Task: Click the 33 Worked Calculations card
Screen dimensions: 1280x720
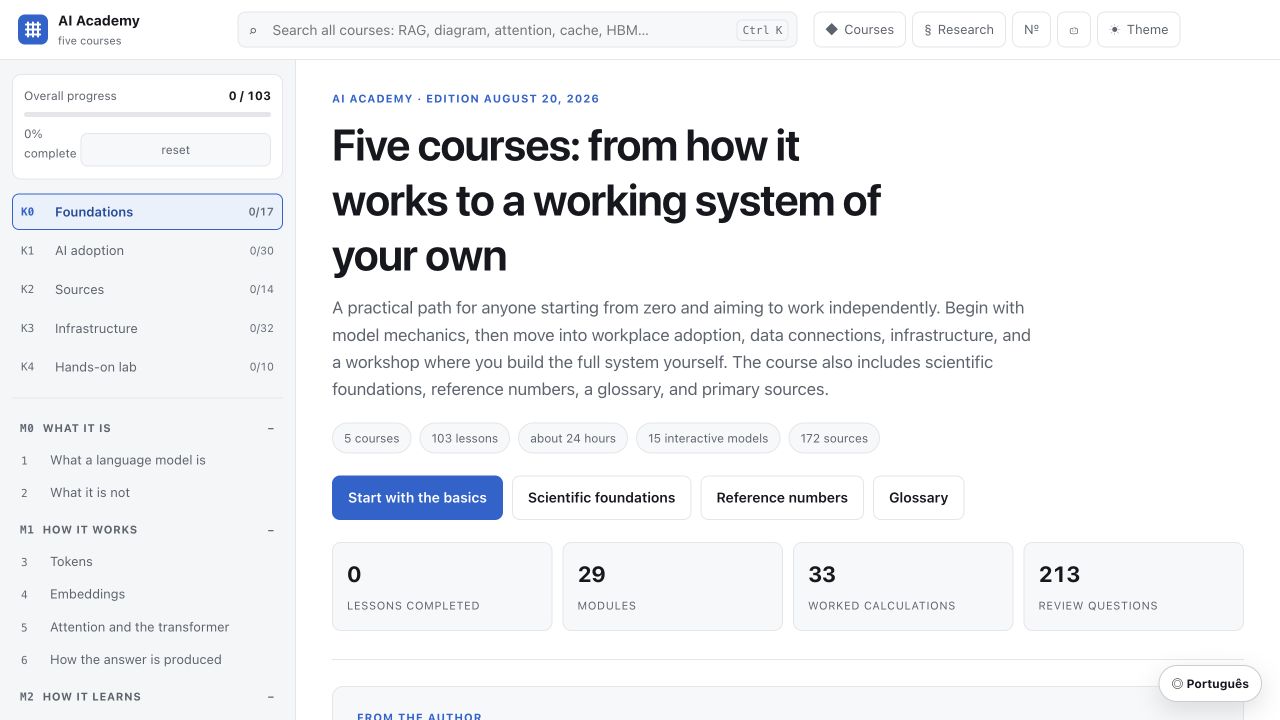Action: pyautogui.click(x=903, y=587)
